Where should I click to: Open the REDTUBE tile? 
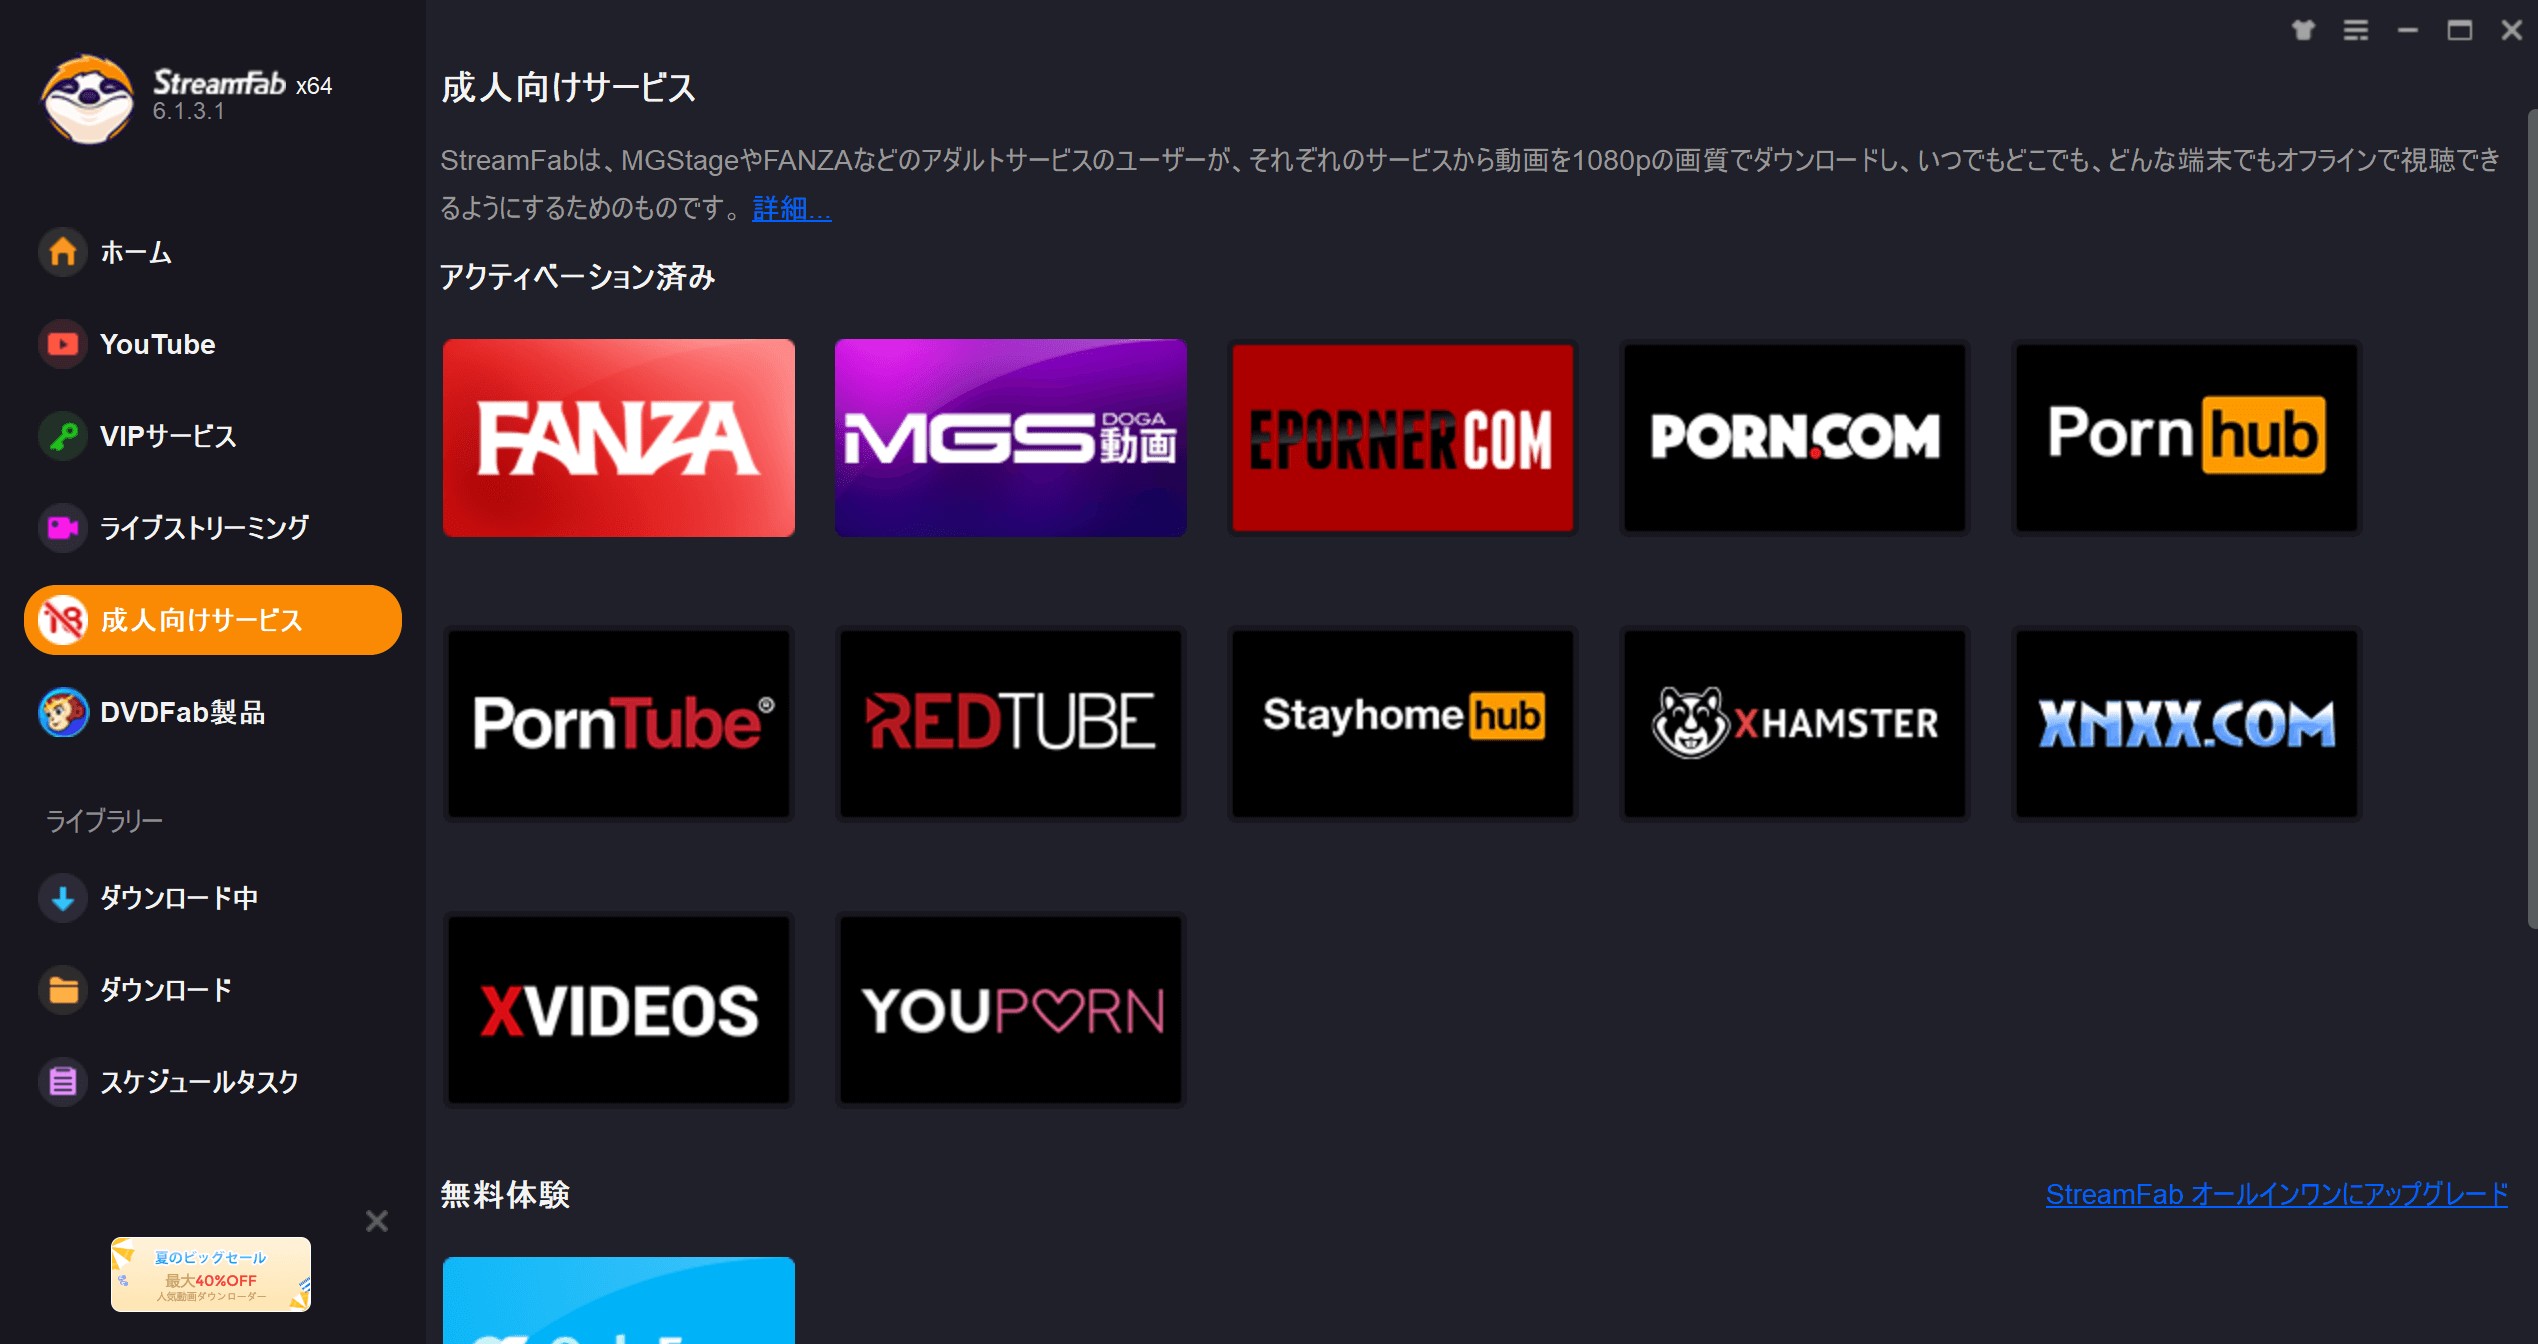click(1011, 724)
